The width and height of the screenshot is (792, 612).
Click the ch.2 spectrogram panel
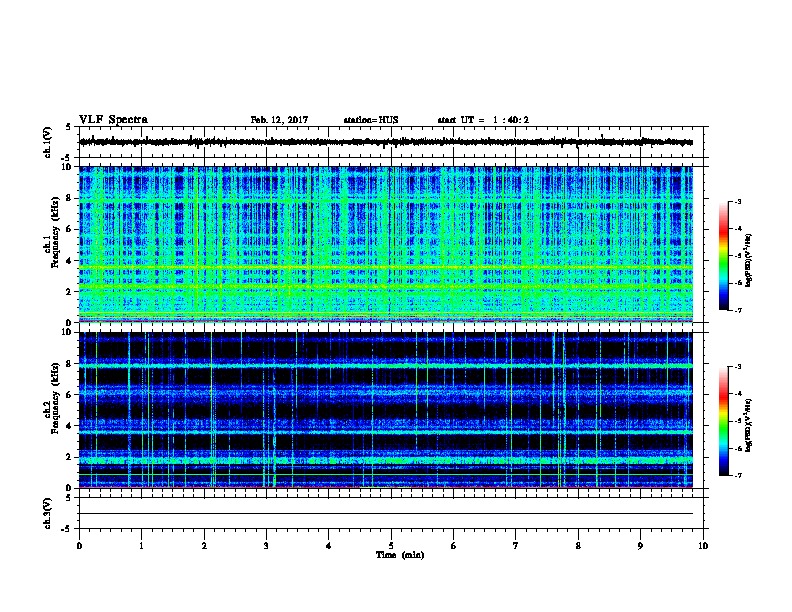pos(386,410)
